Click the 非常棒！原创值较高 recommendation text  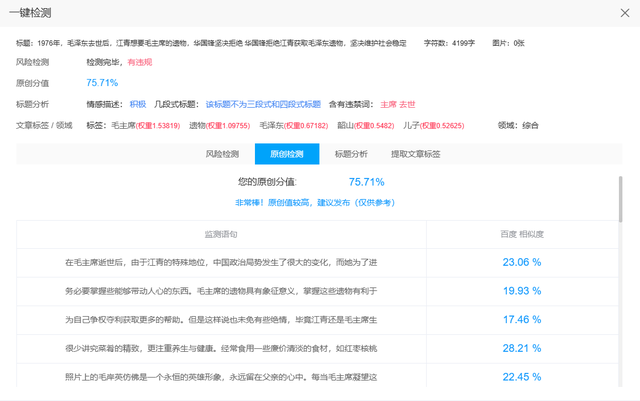click(x=315, y=203)
